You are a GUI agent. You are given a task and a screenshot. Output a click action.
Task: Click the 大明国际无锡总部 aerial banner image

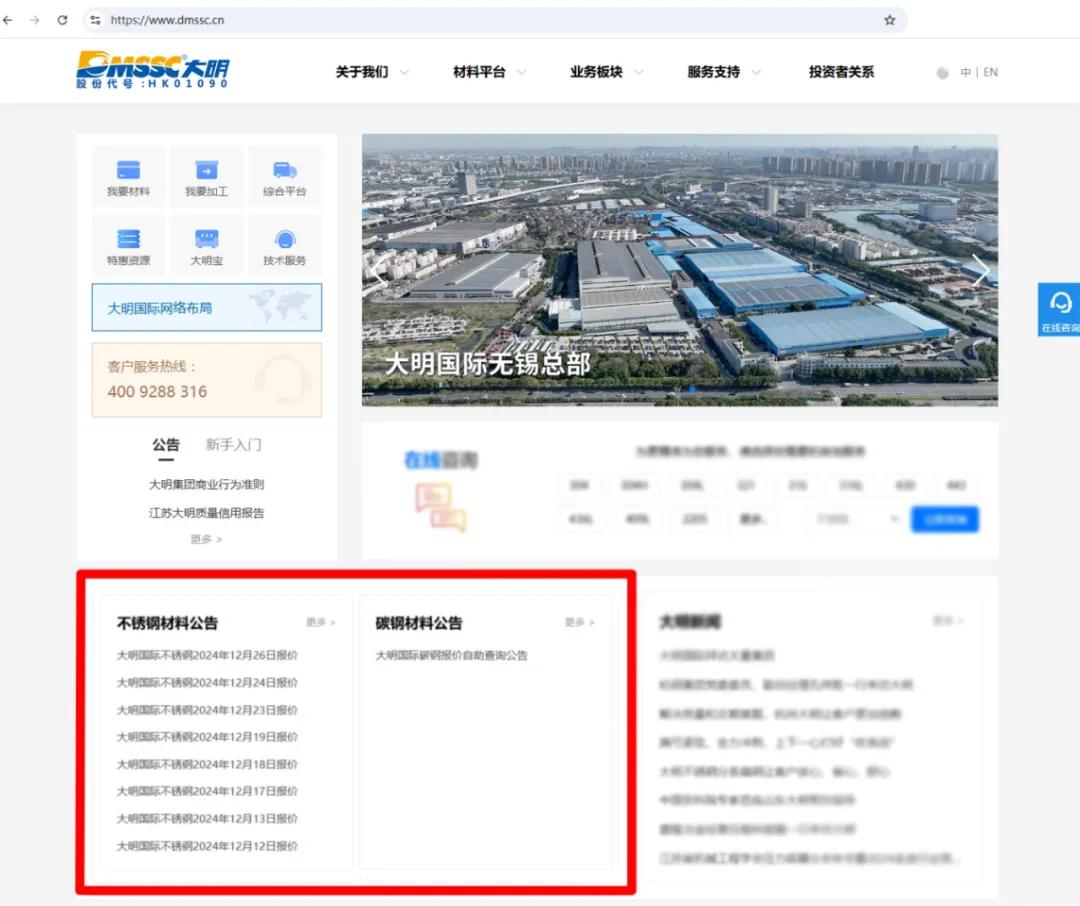[x=680, y=269]
